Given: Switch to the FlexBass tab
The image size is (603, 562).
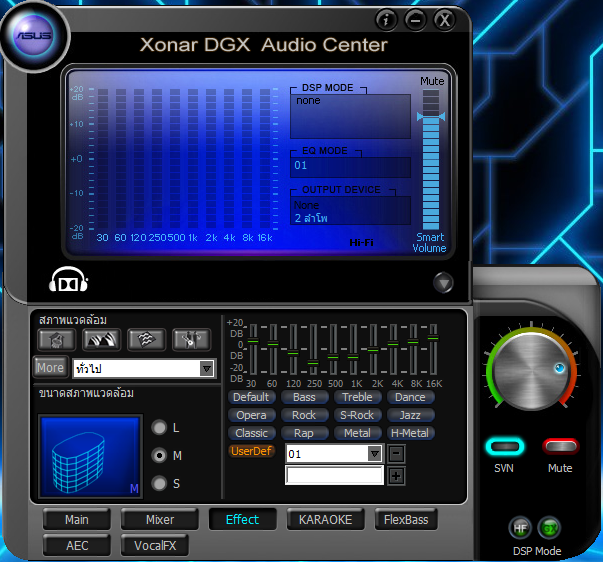Looking at the screenshot, I should (x=406, y=520).
